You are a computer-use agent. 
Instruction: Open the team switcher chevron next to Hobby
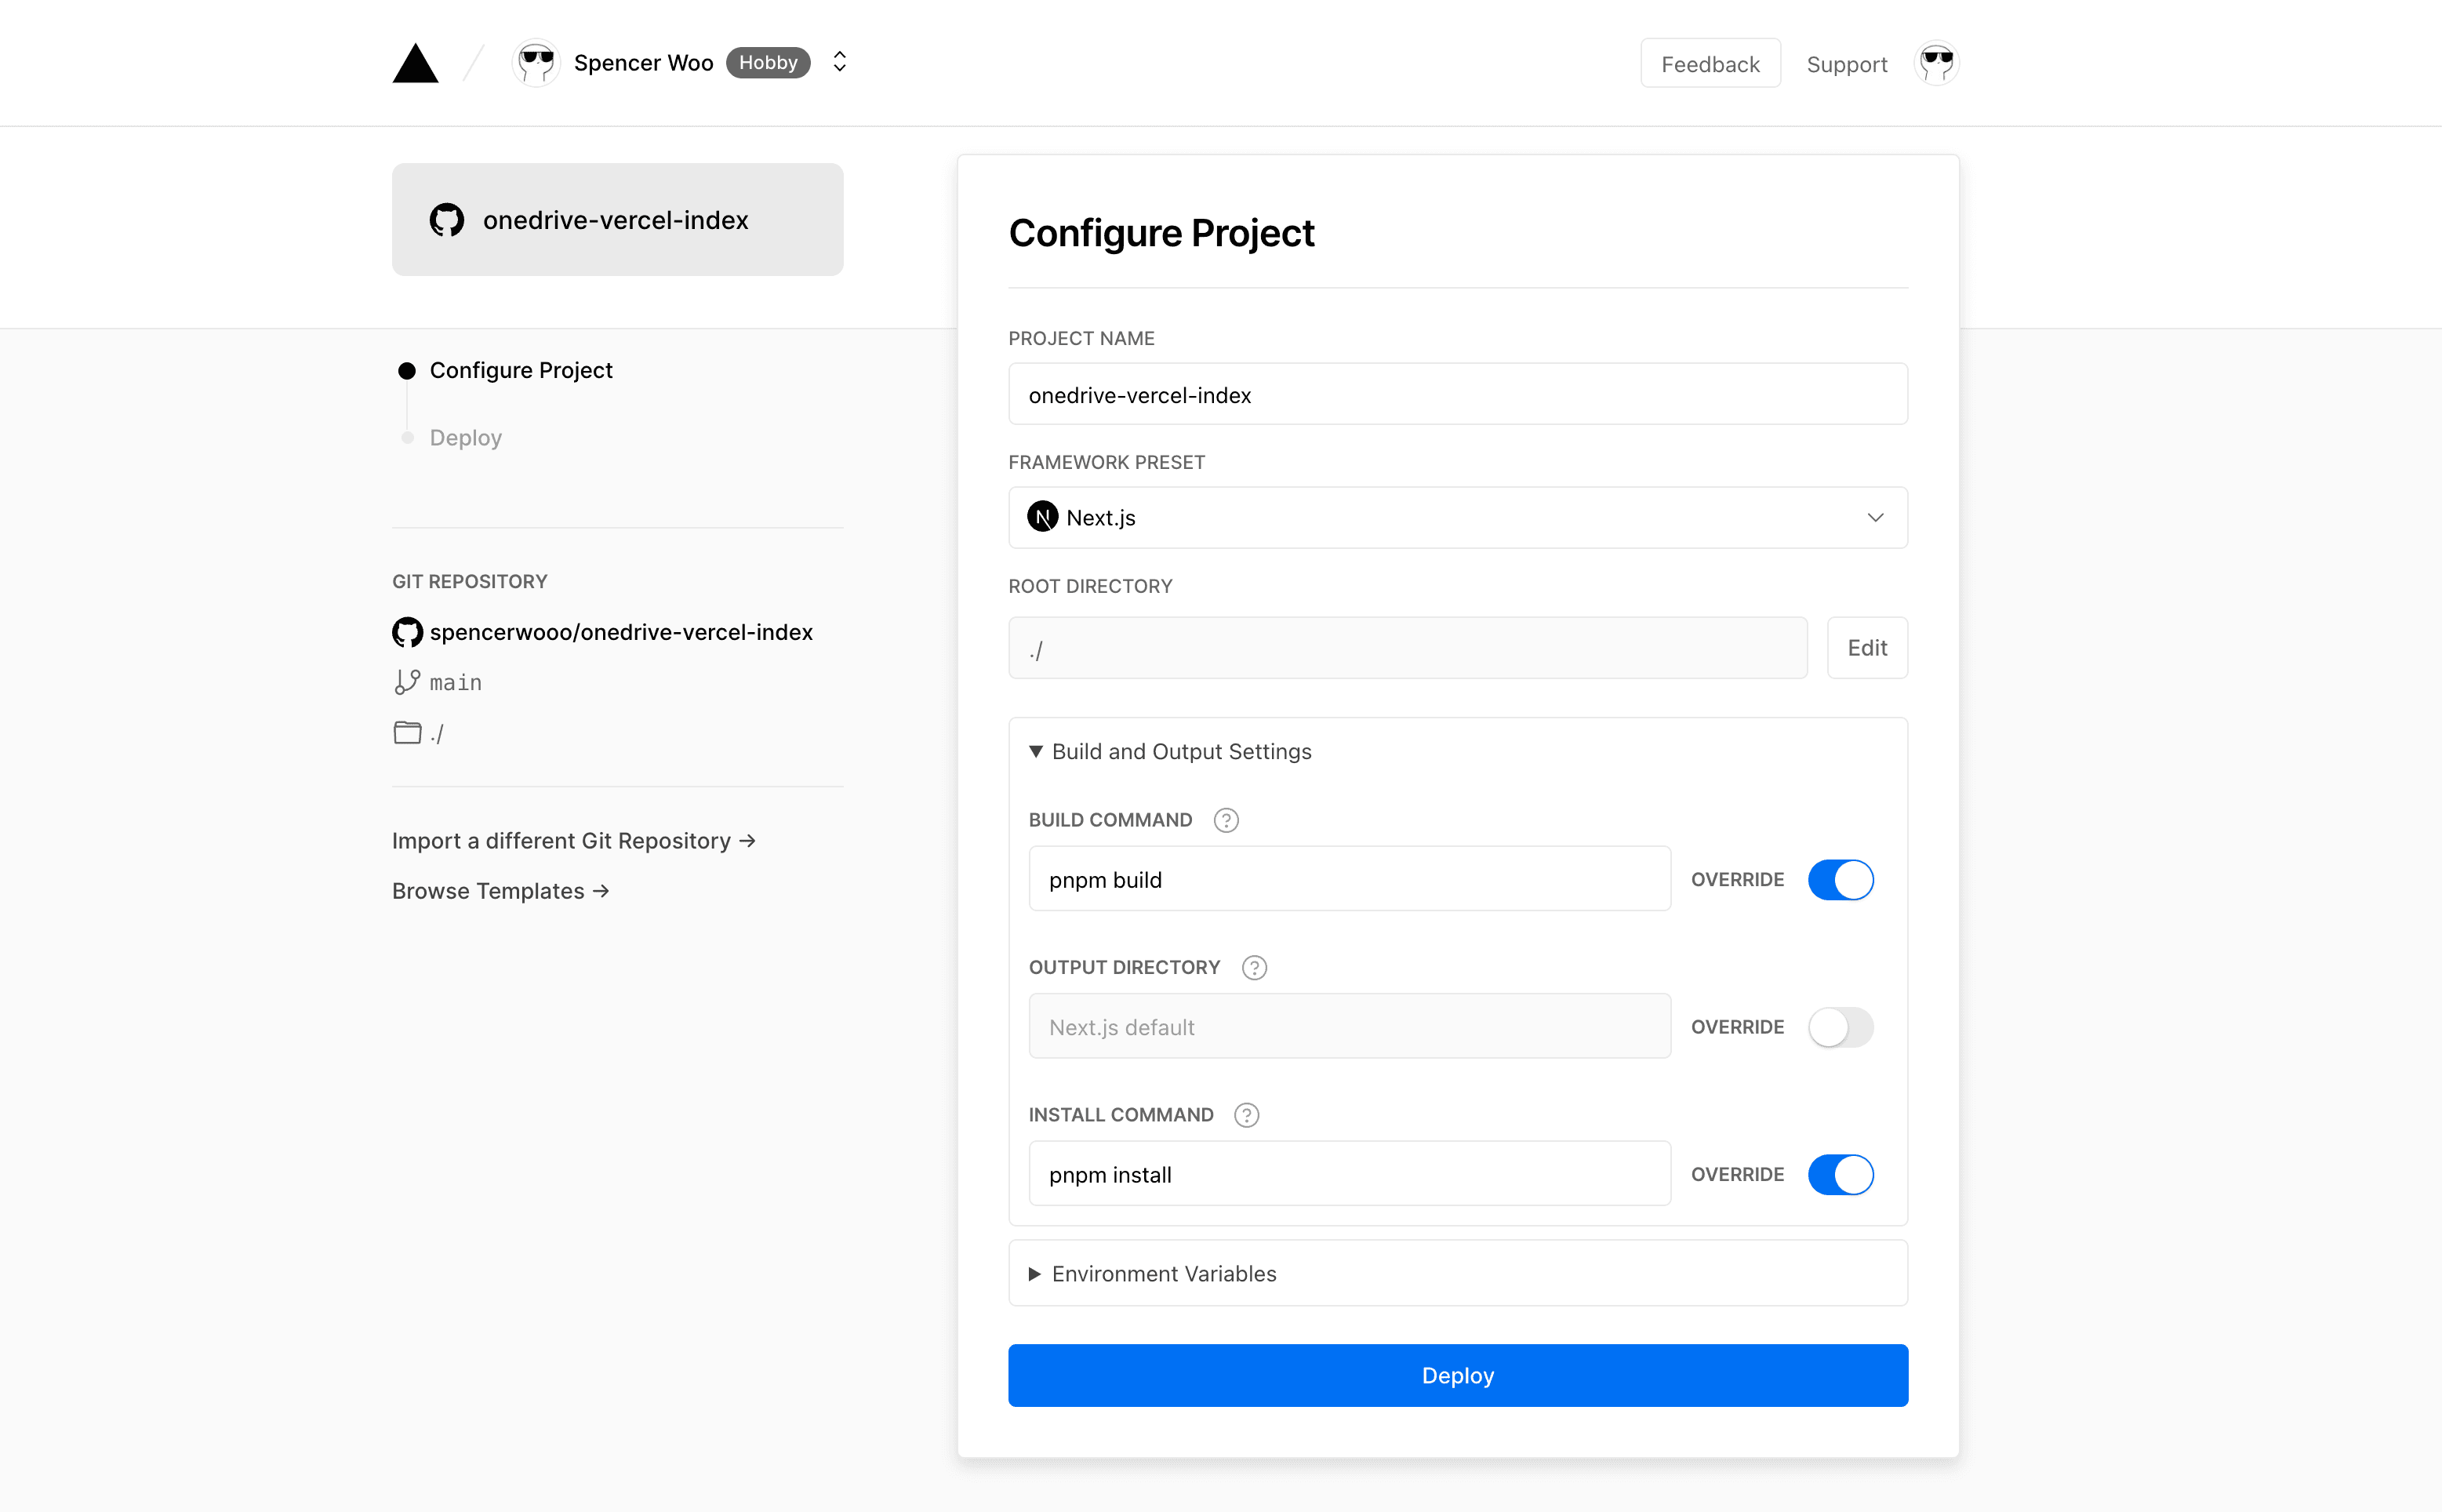coord(839,62)
